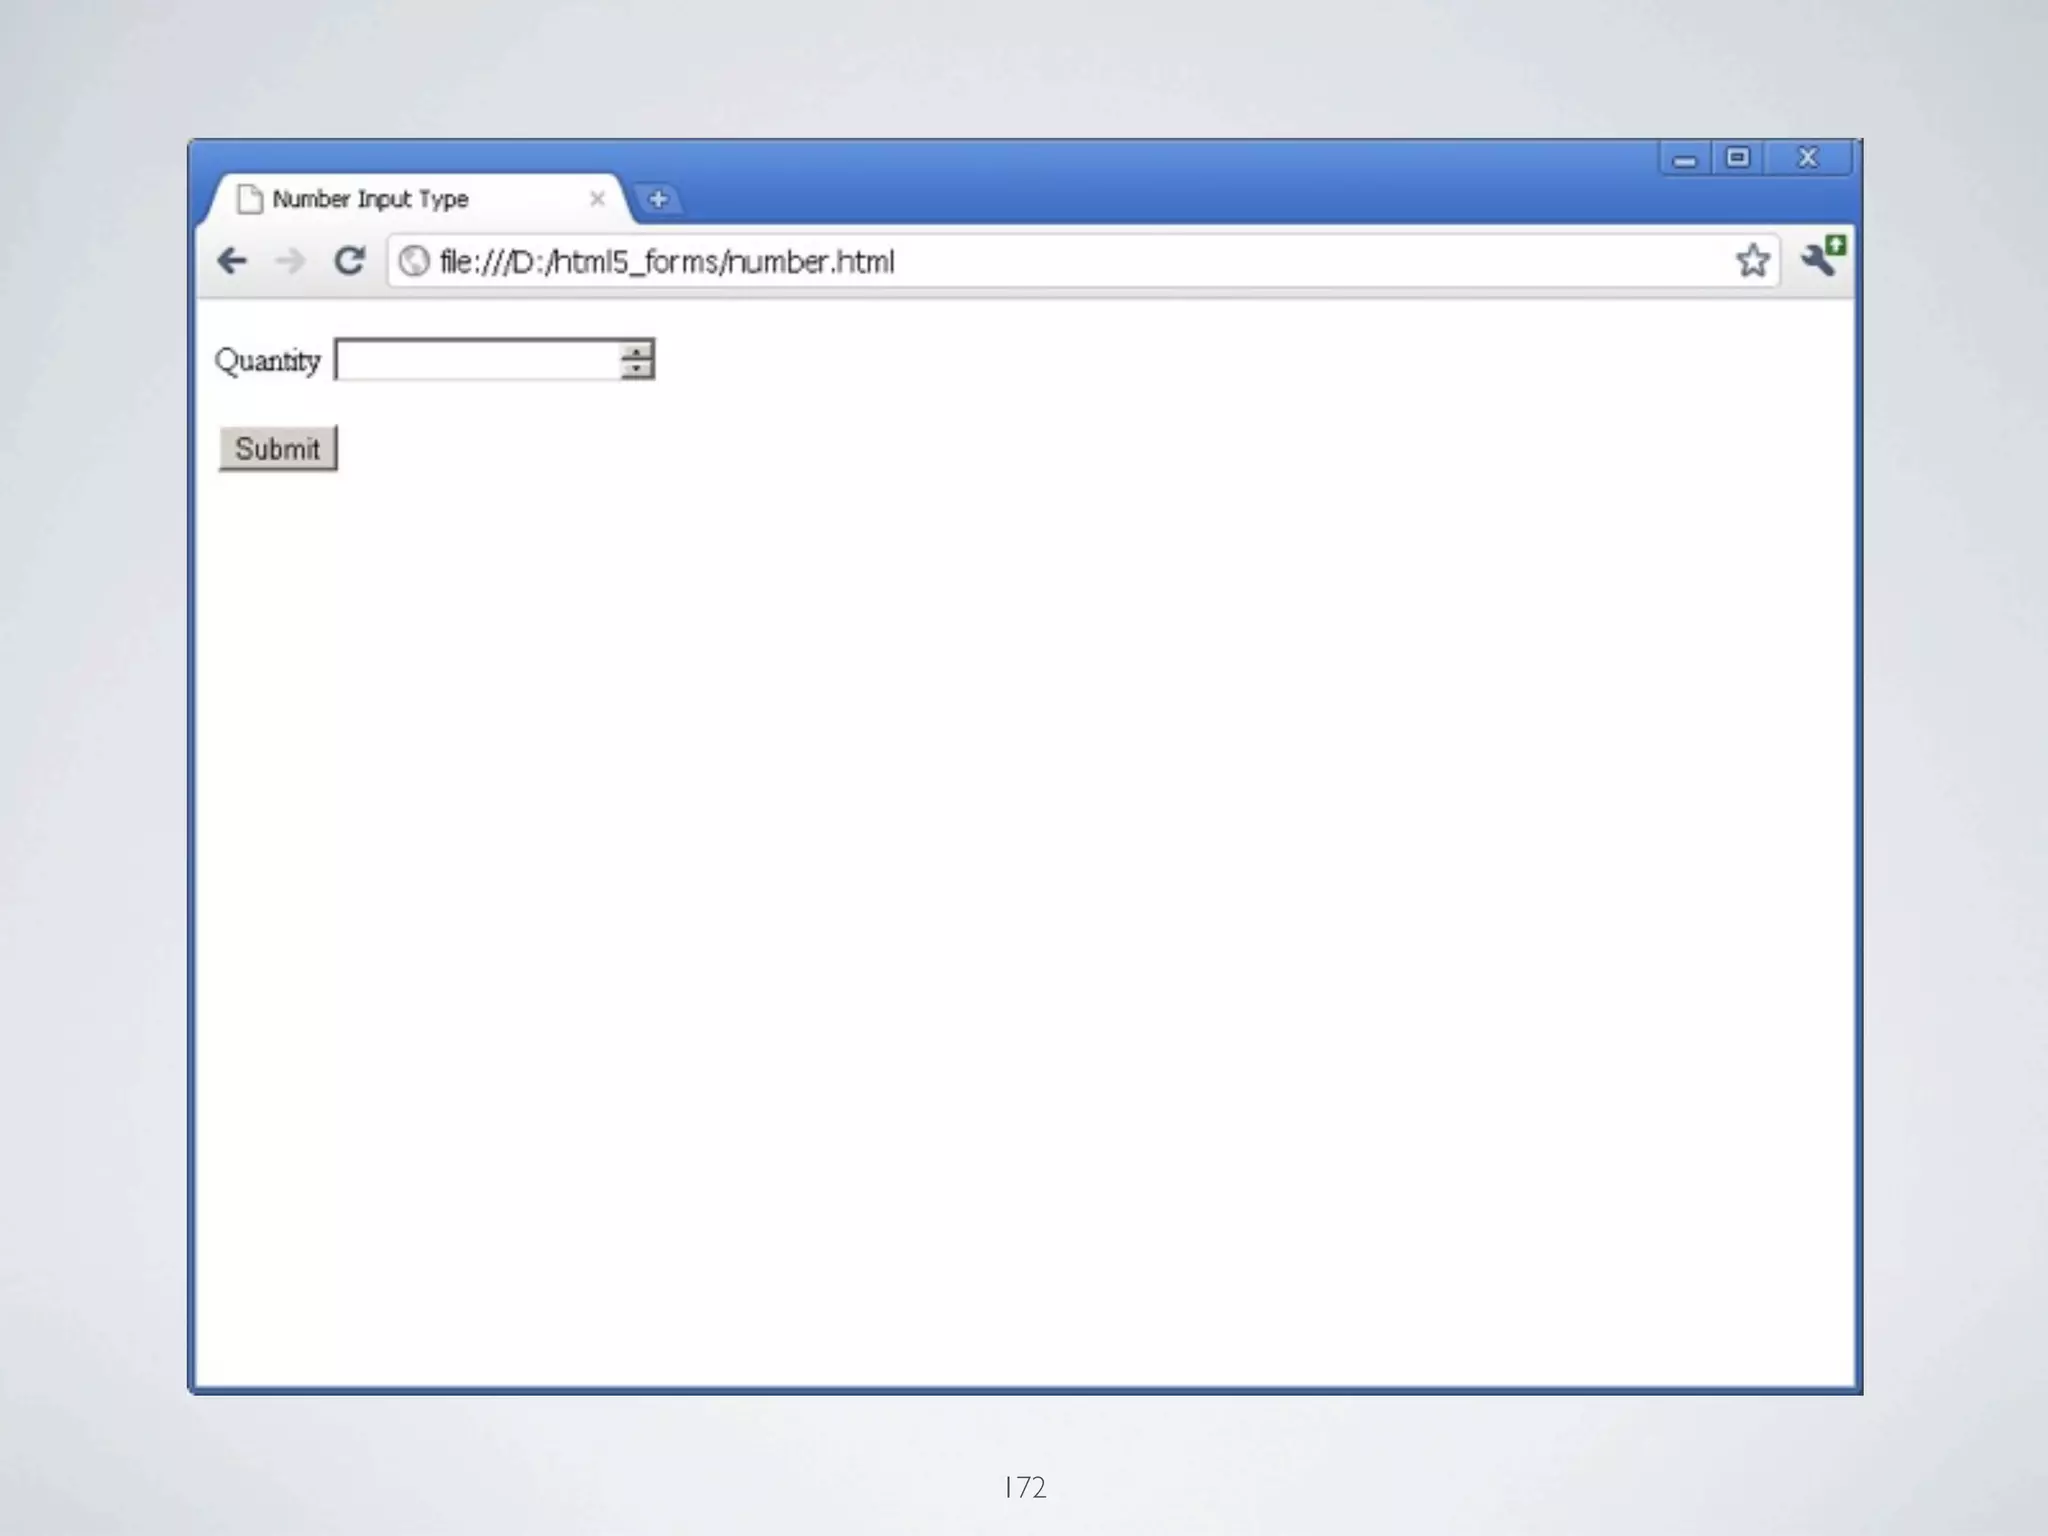Click the slide number 172
2048x1536 pixels.
click(1025, 1487)
